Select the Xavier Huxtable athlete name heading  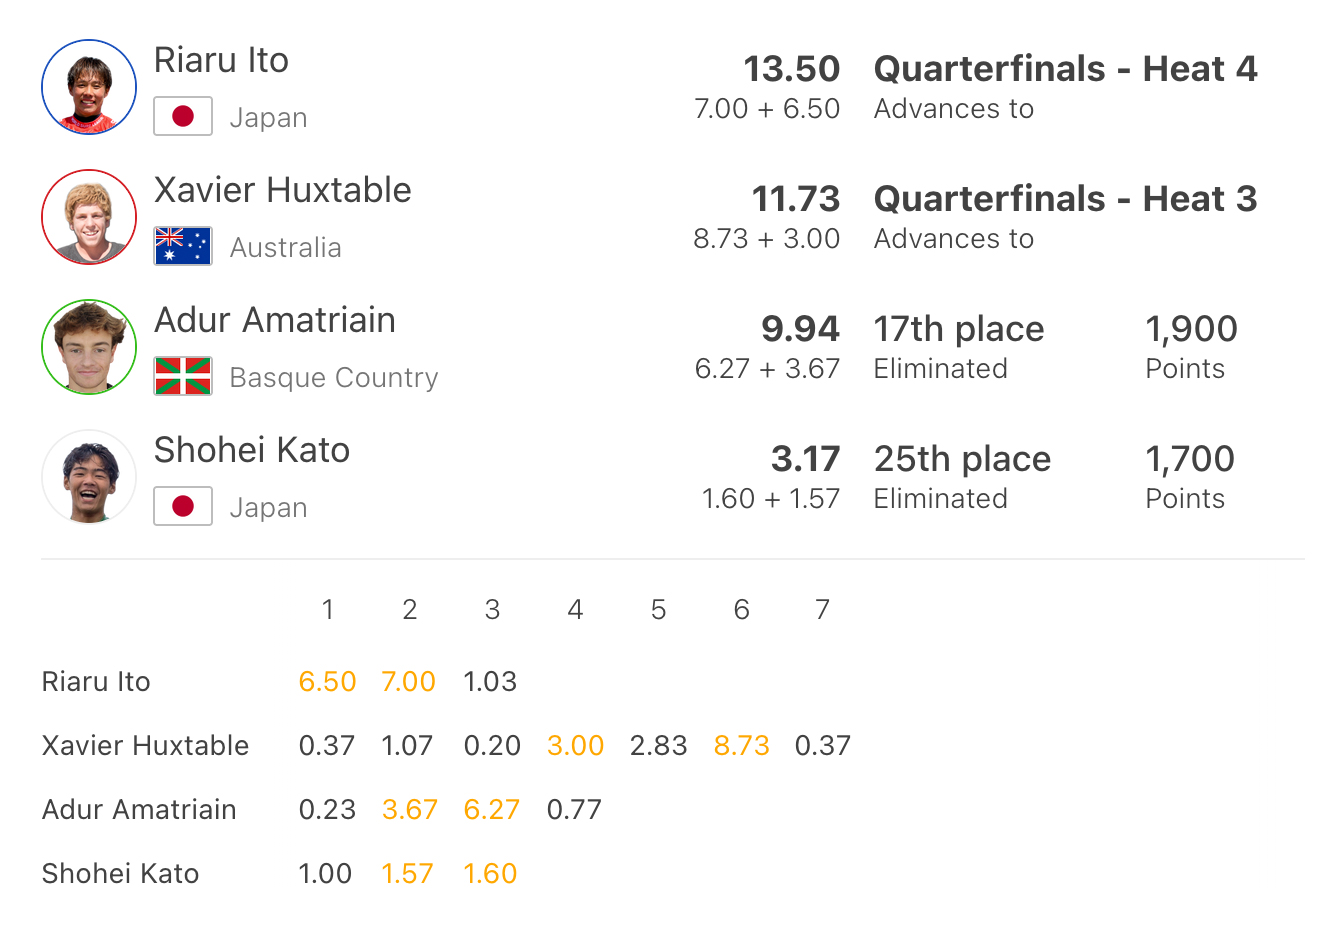pyautogui.click(x=282, y=190)
